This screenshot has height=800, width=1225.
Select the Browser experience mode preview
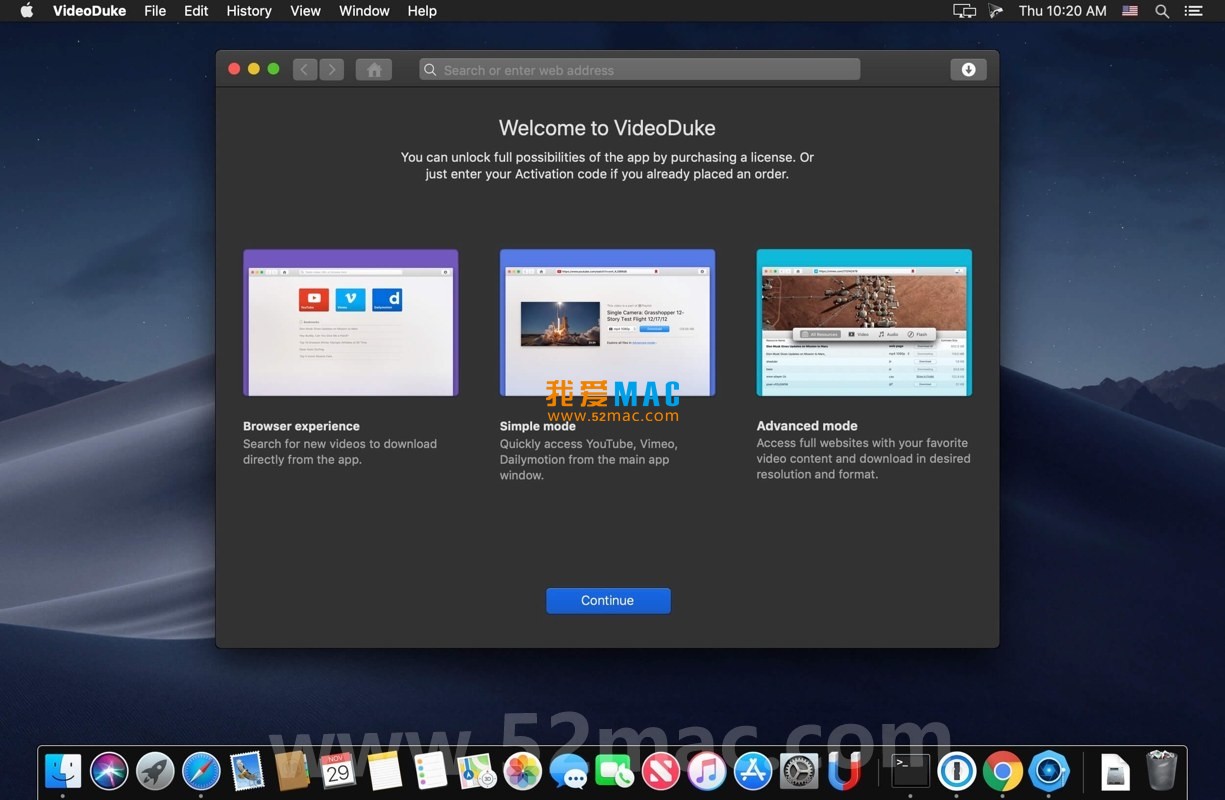350,322
